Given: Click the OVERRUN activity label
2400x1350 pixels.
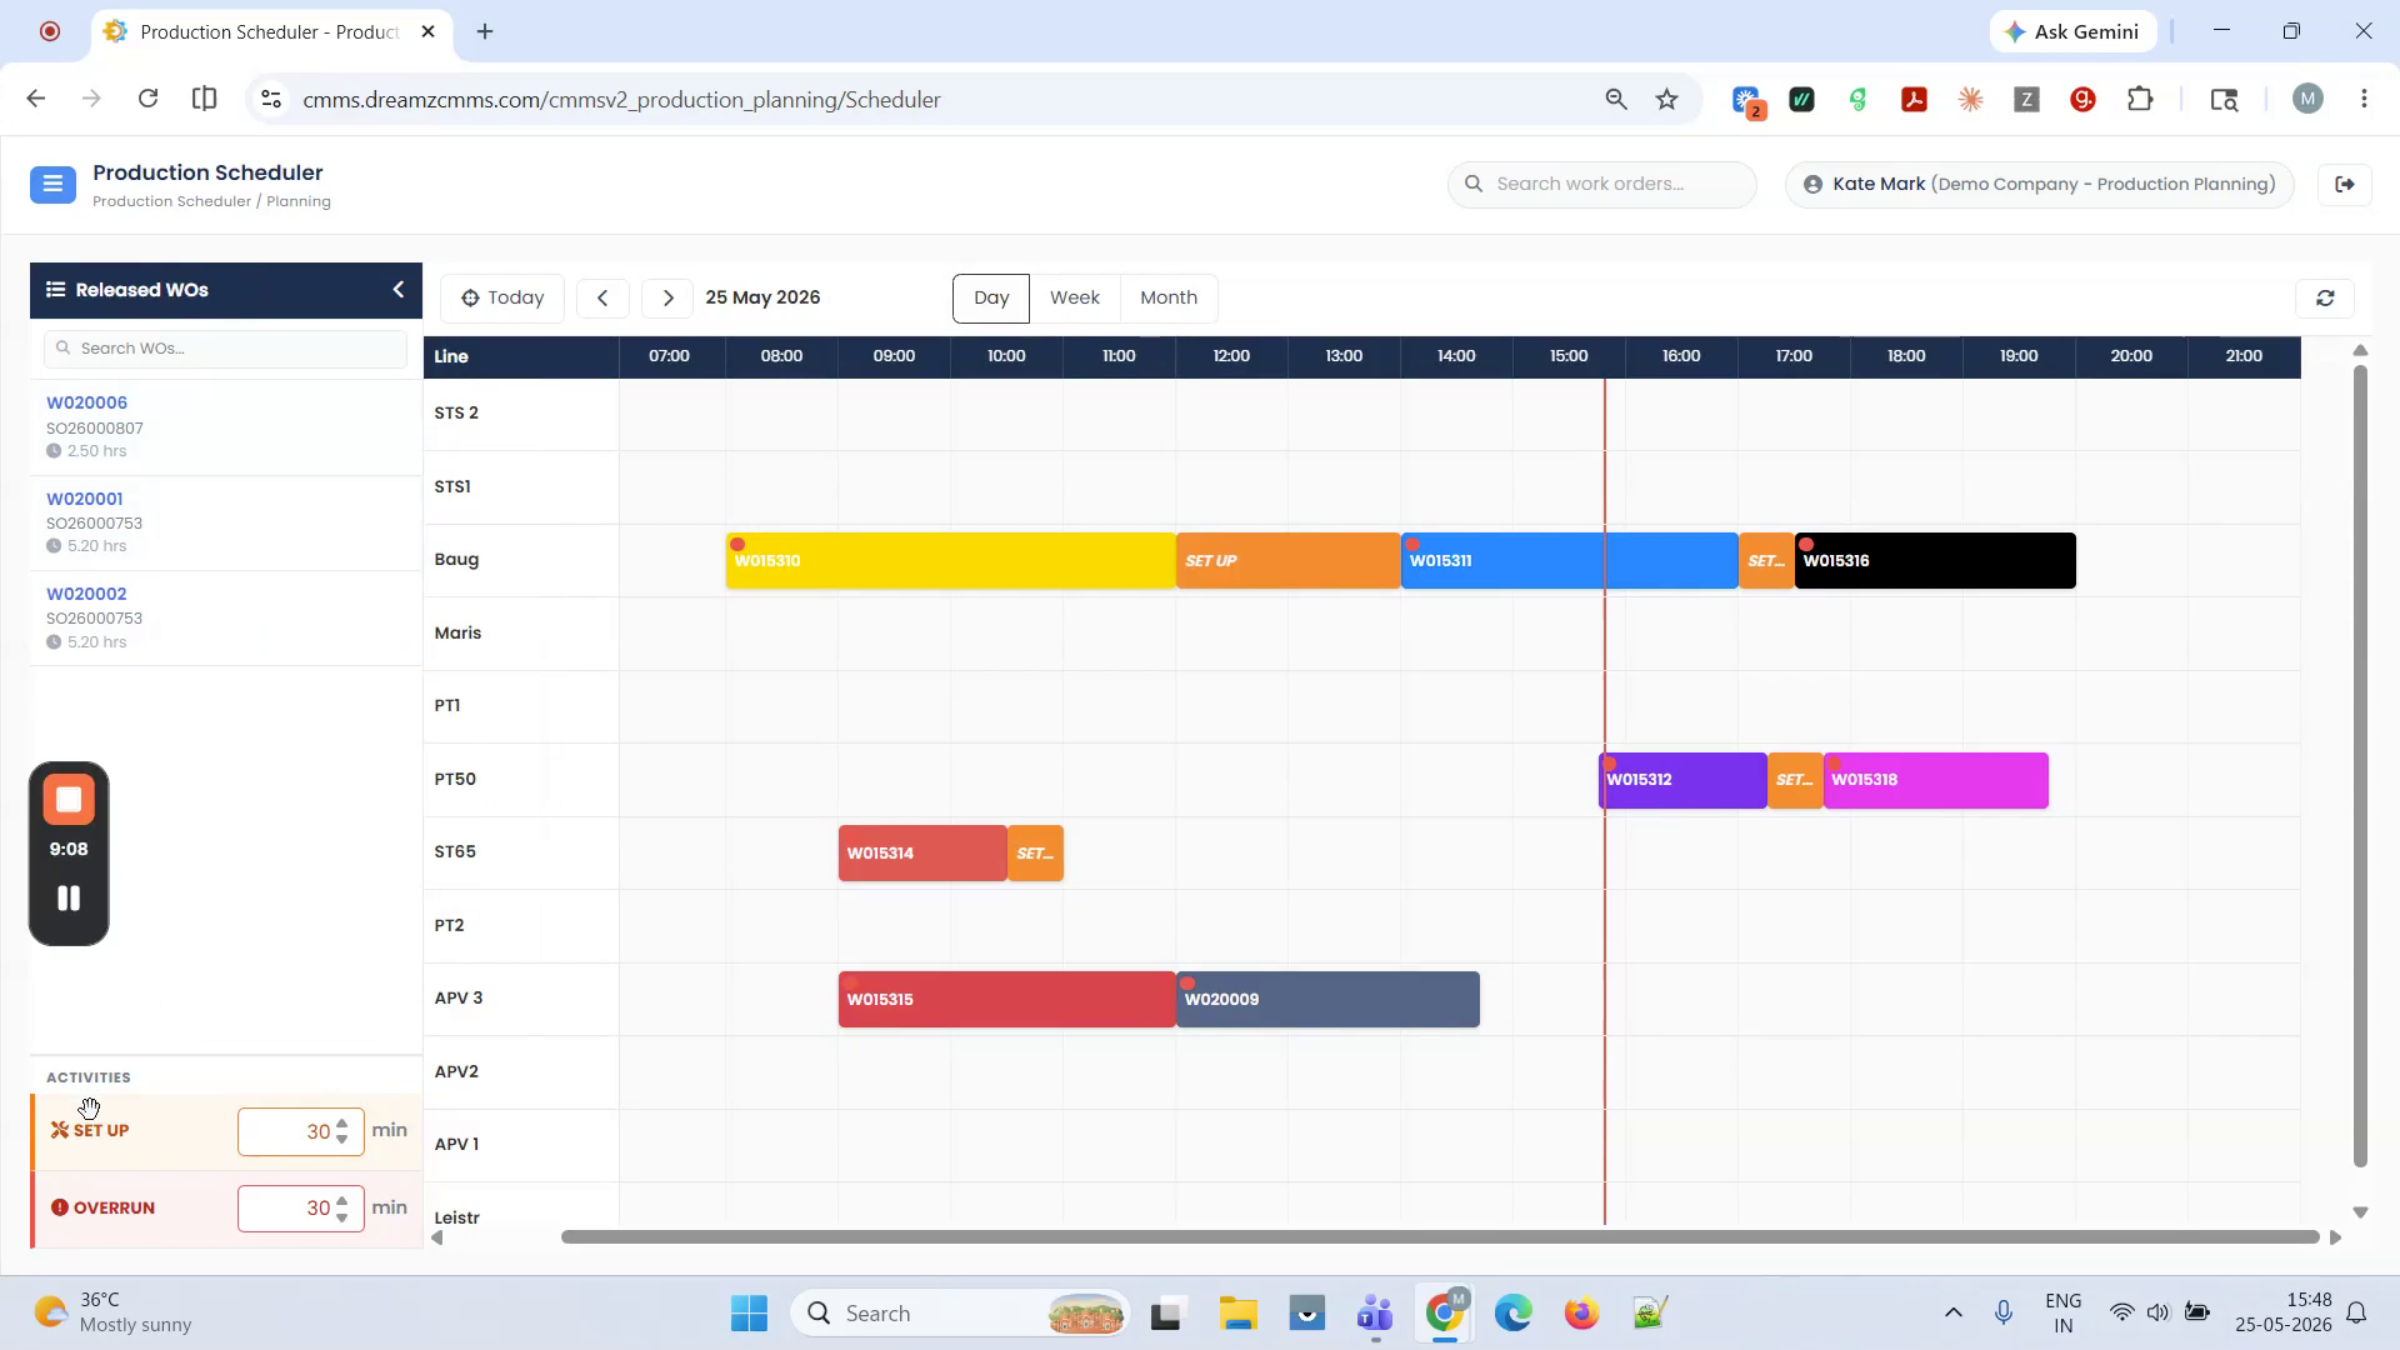Looking at the screenshot, I should pyautogui.click(x=103, y=1208).
